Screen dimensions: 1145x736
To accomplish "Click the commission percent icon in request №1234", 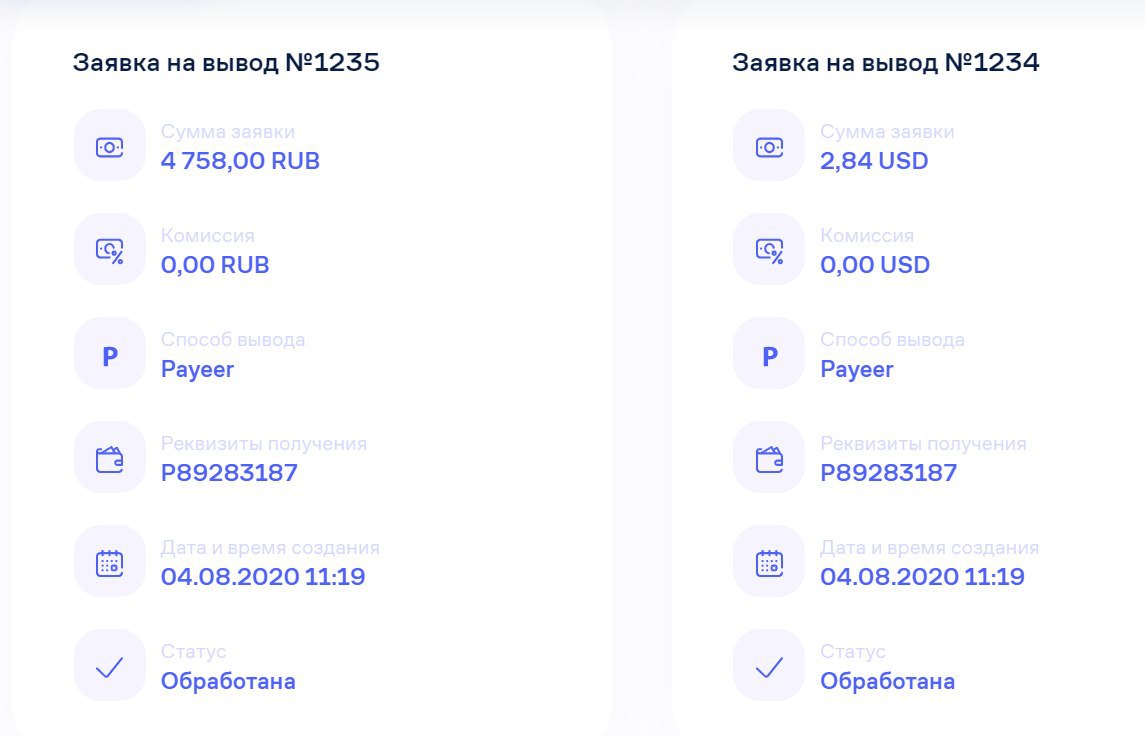I will tap(769, 251).
